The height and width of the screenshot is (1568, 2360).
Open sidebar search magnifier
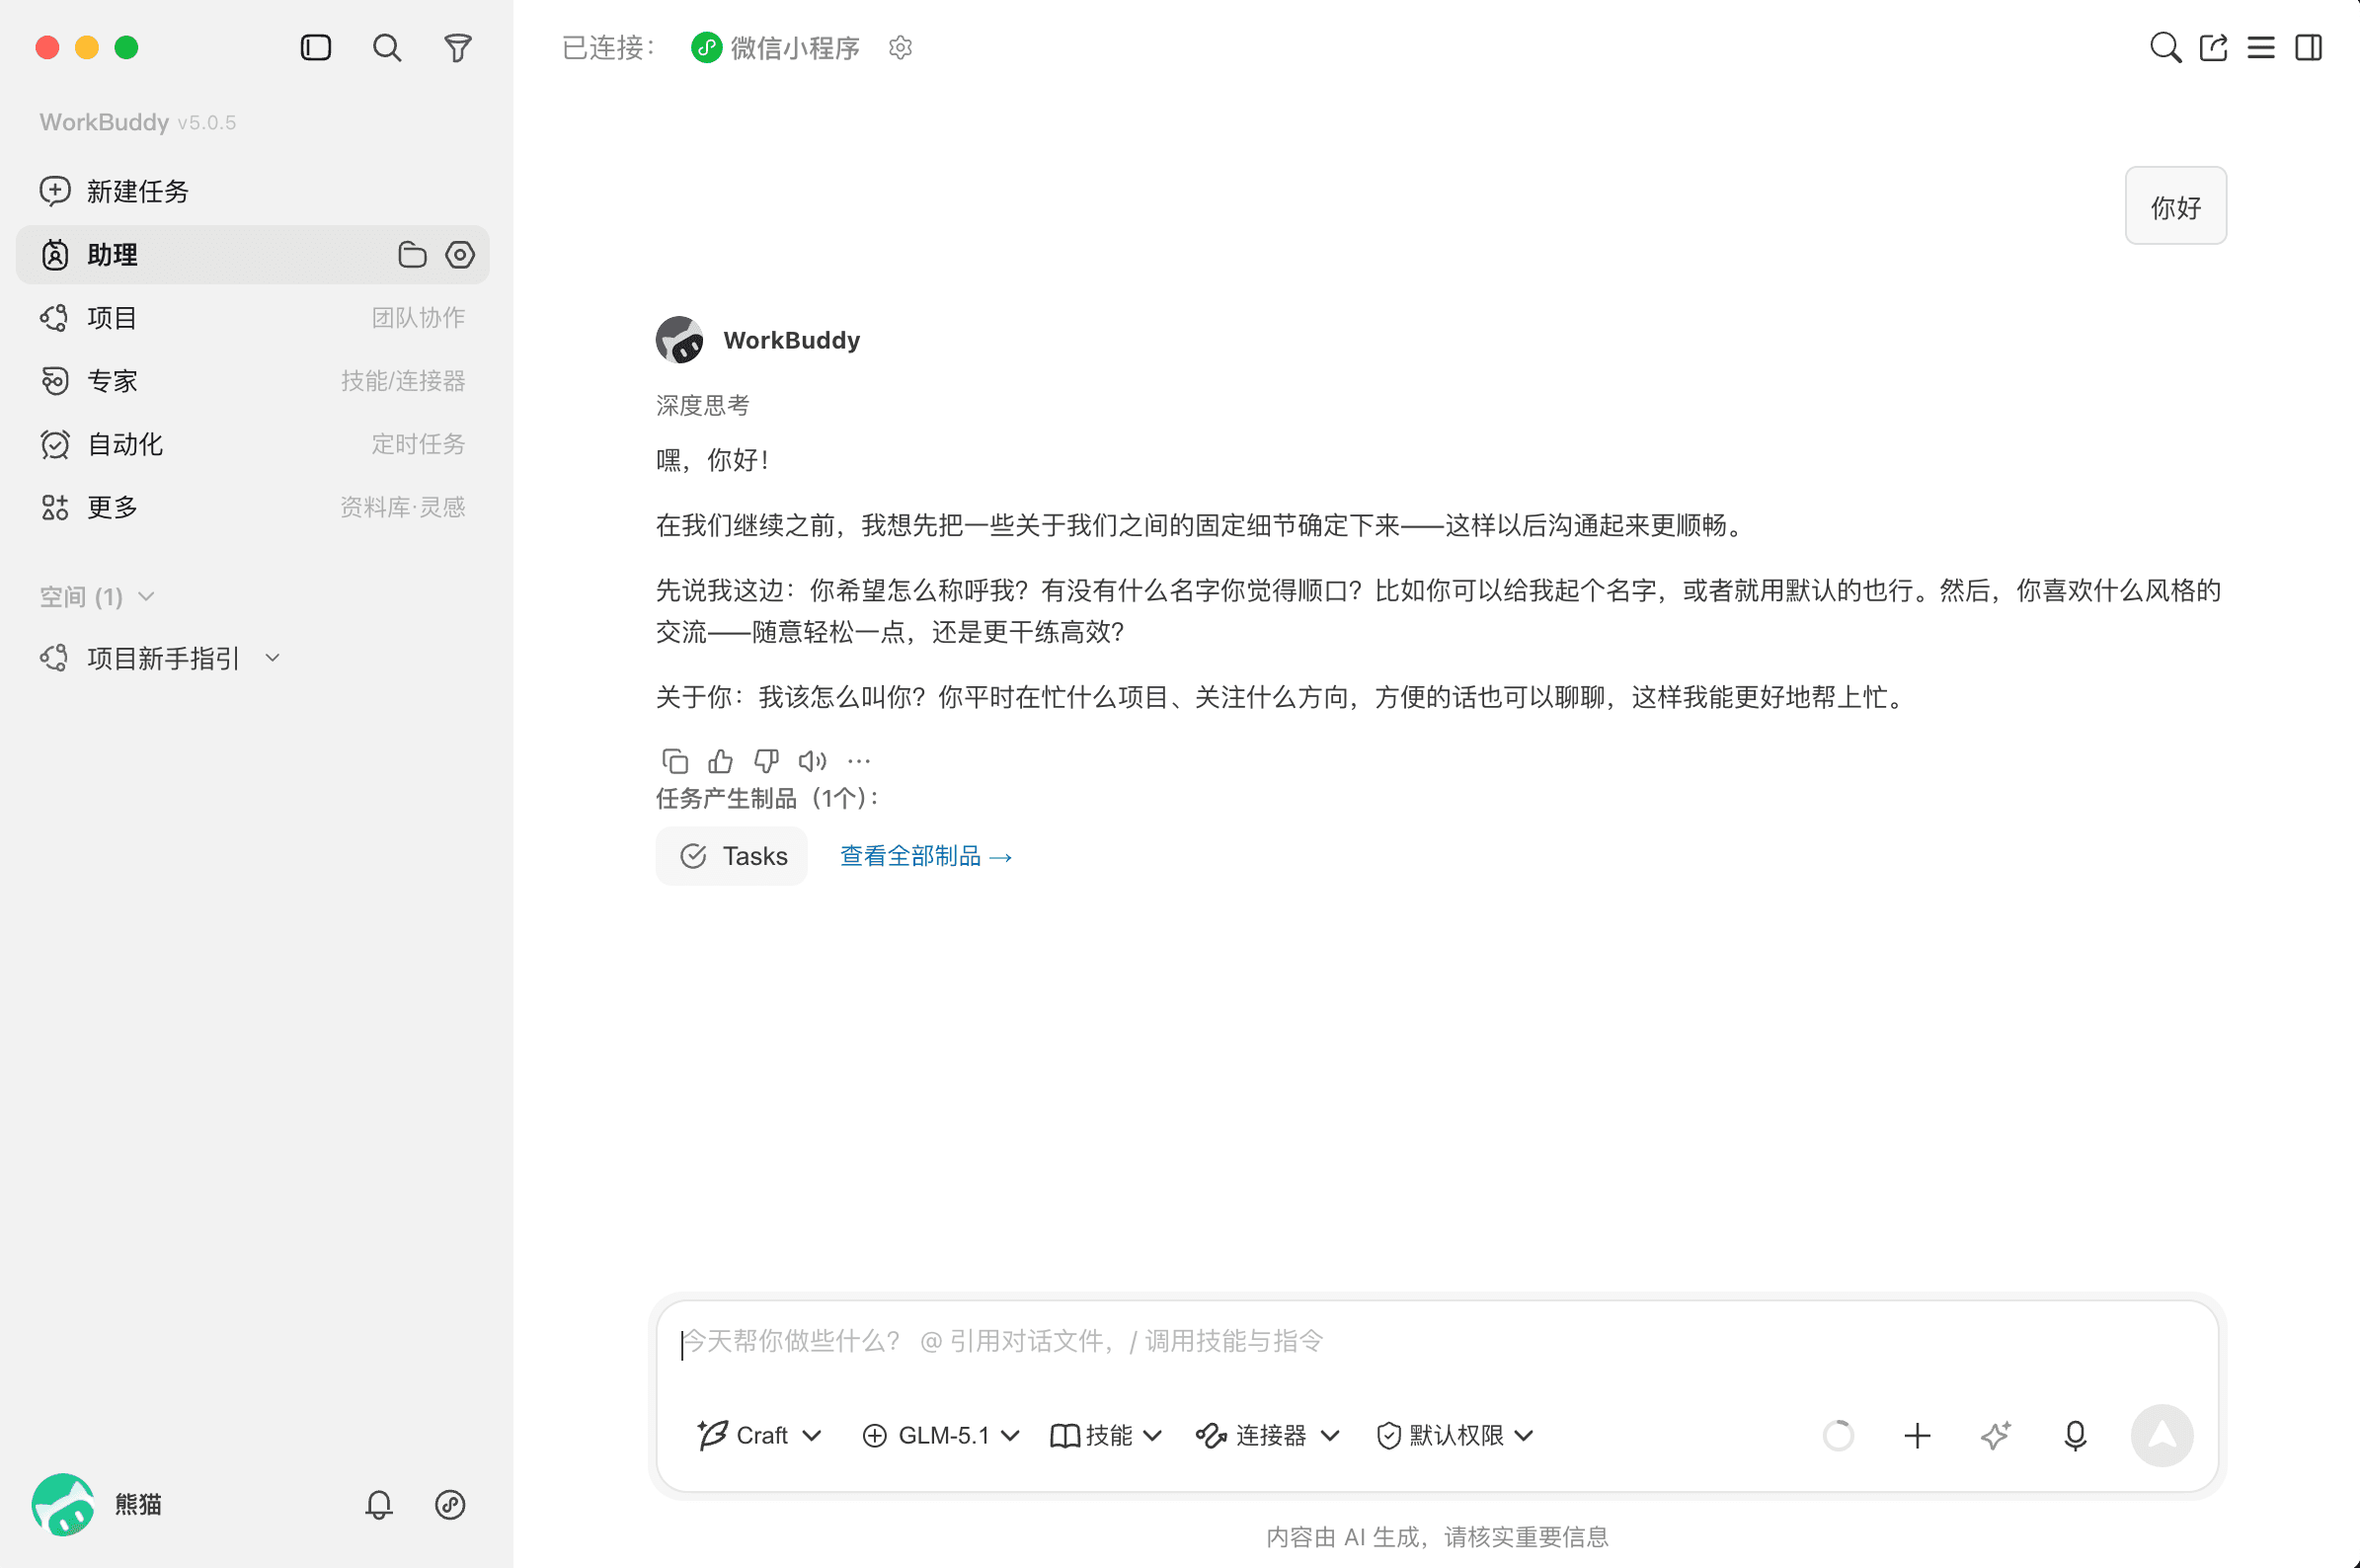pyautogui.click(x=387, y=47)
